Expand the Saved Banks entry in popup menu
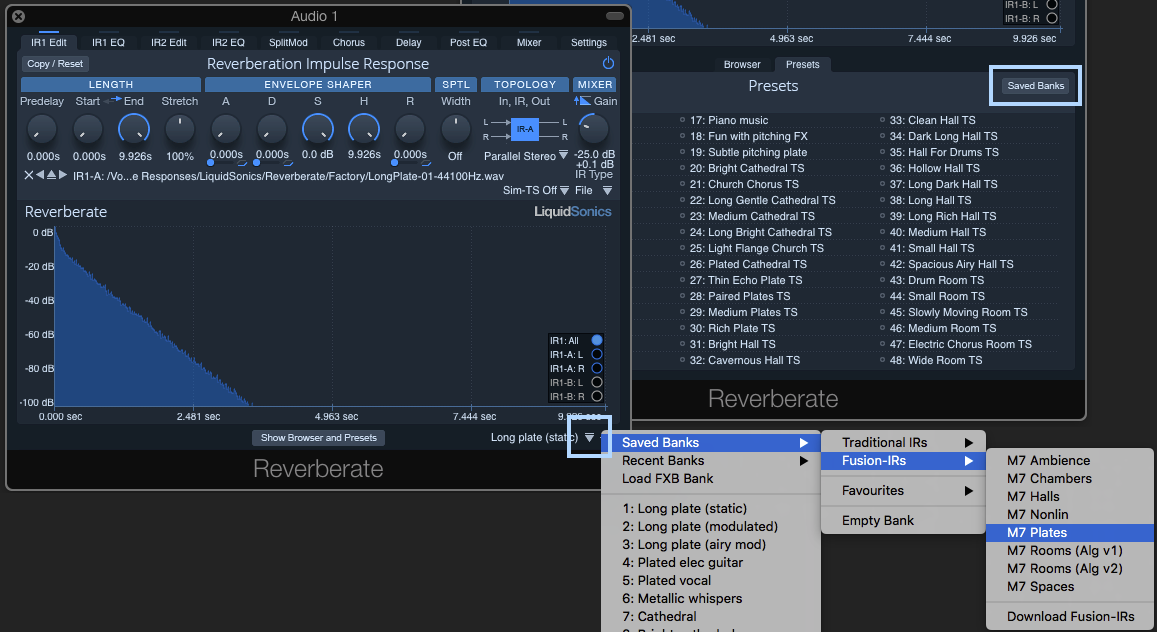The height and width of the screenshot is (632, 1157). click(711, 442)
